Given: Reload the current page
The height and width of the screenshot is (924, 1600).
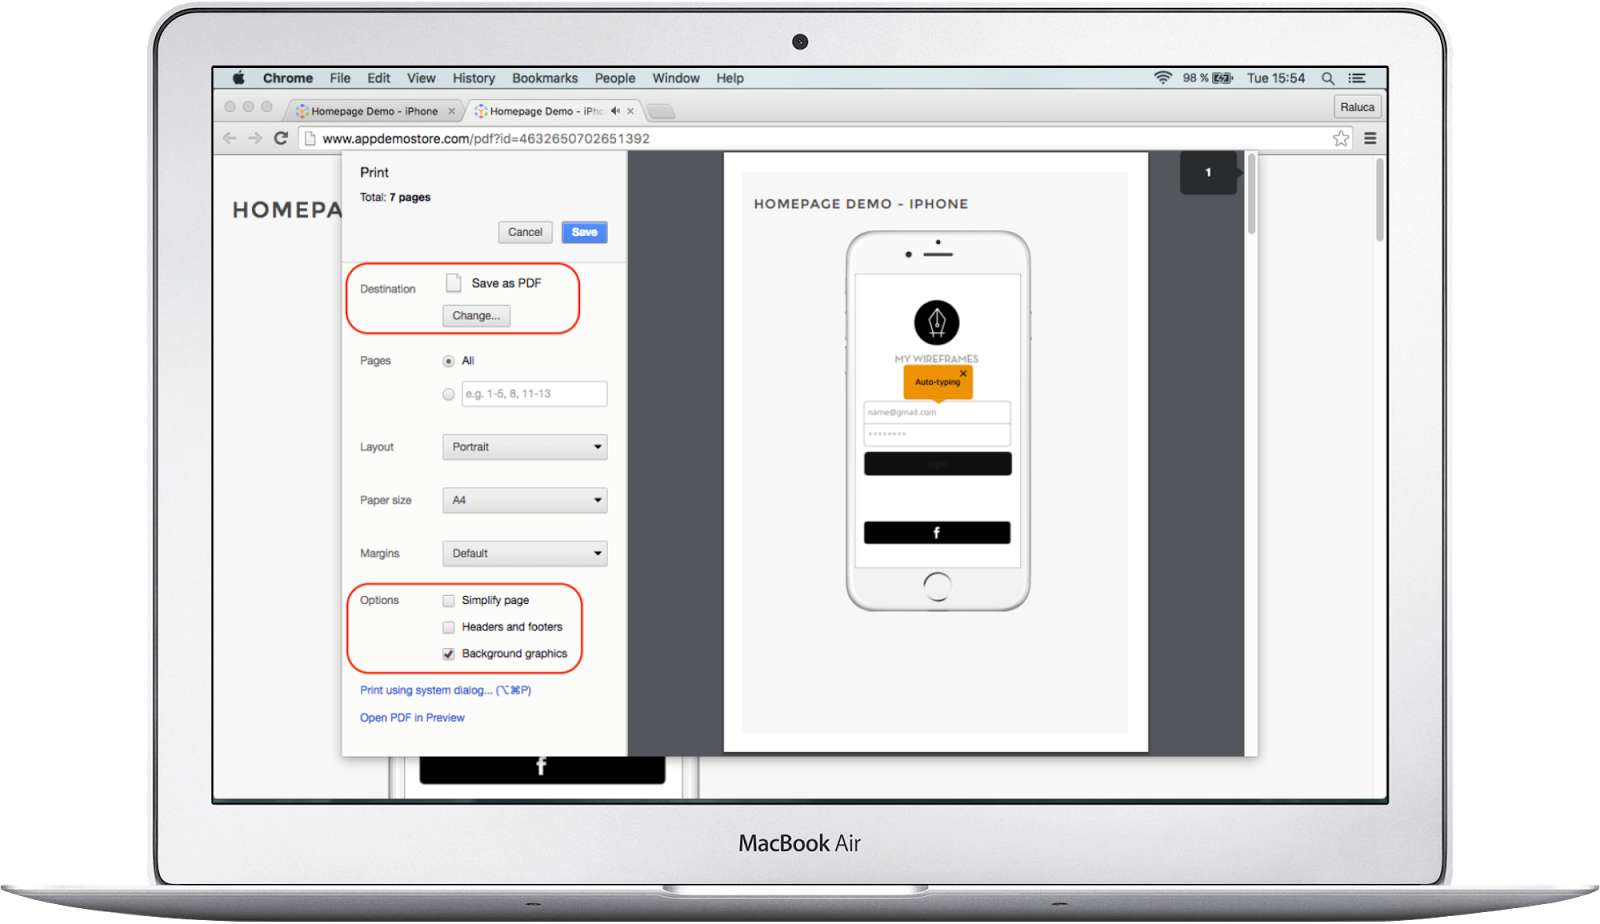Looking at the screenshot, I should click(x=281, y=138).
